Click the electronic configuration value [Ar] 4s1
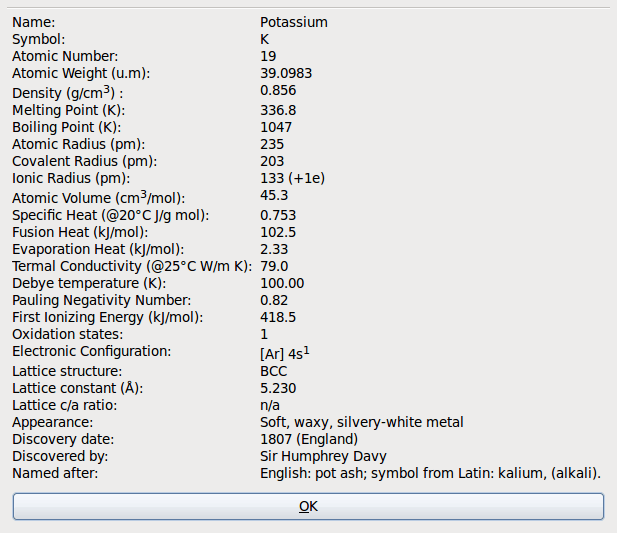Screen dimensions: 617x533 coord(285,353)
